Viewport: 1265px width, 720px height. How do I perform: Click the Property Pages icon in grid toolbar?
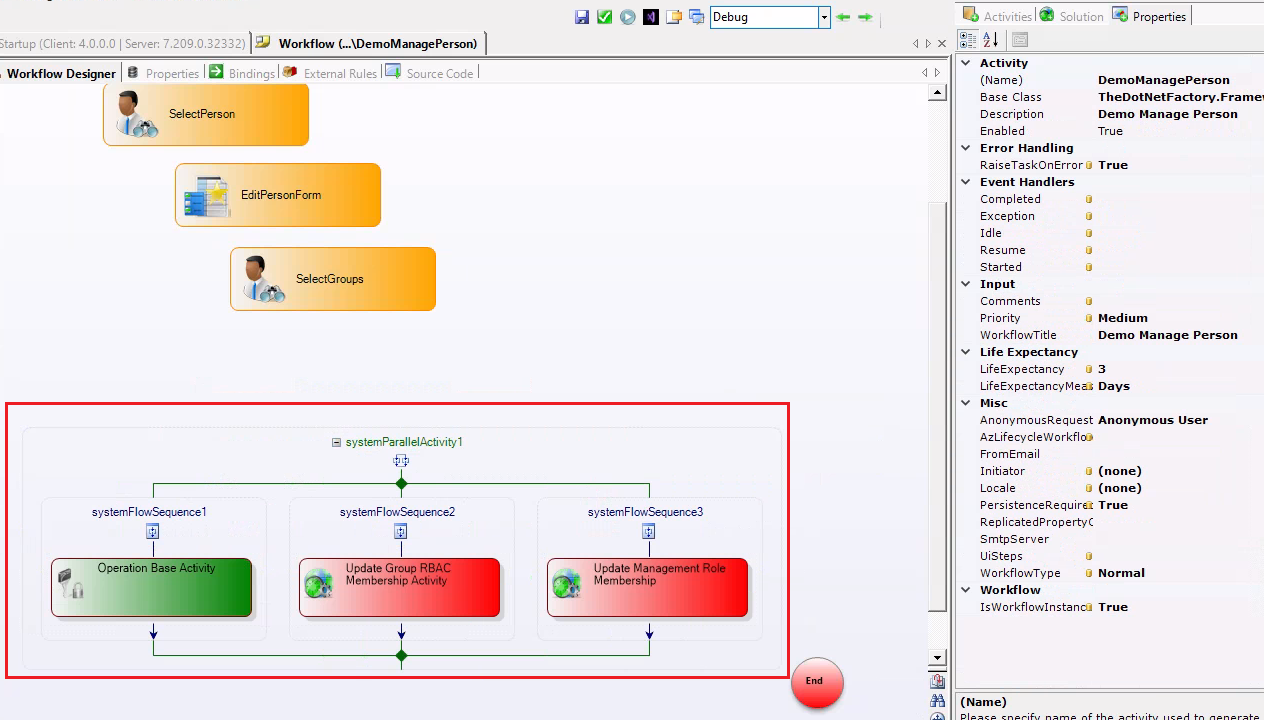pyautogui.click(x=1019, y=40)
